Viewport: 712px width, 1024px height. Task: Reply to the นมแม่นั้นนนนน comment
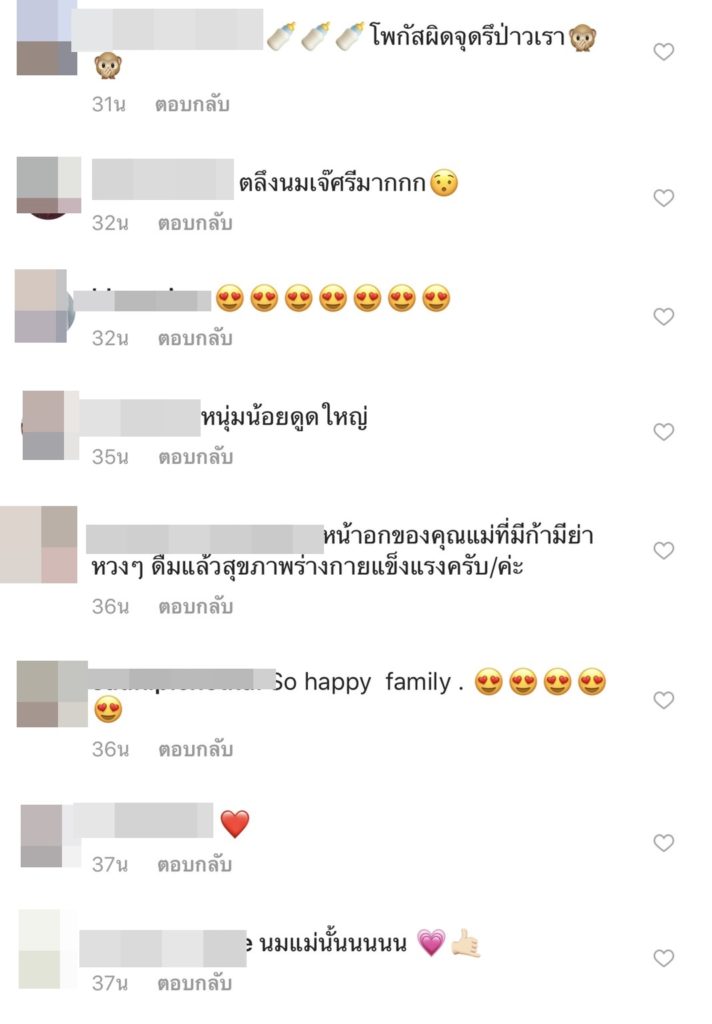[195, 983]
